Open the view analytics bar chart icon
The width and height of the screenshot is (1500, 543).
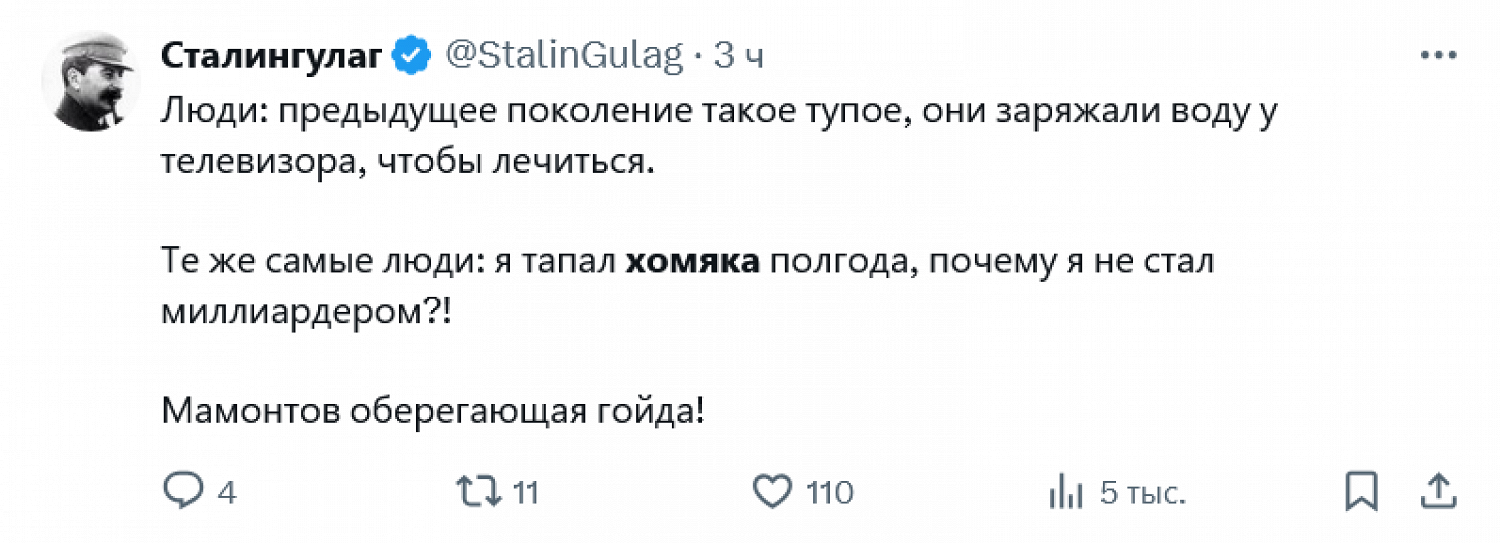(1066, 491)
